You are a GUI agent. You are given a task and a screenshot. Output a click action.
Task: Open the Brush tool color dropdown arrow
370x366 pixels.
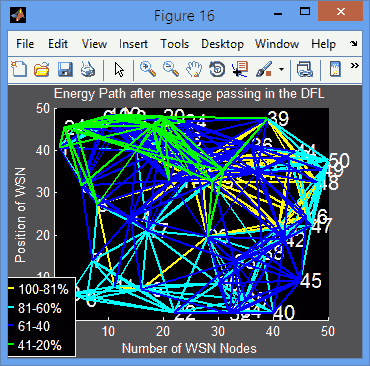coord(282,70)
